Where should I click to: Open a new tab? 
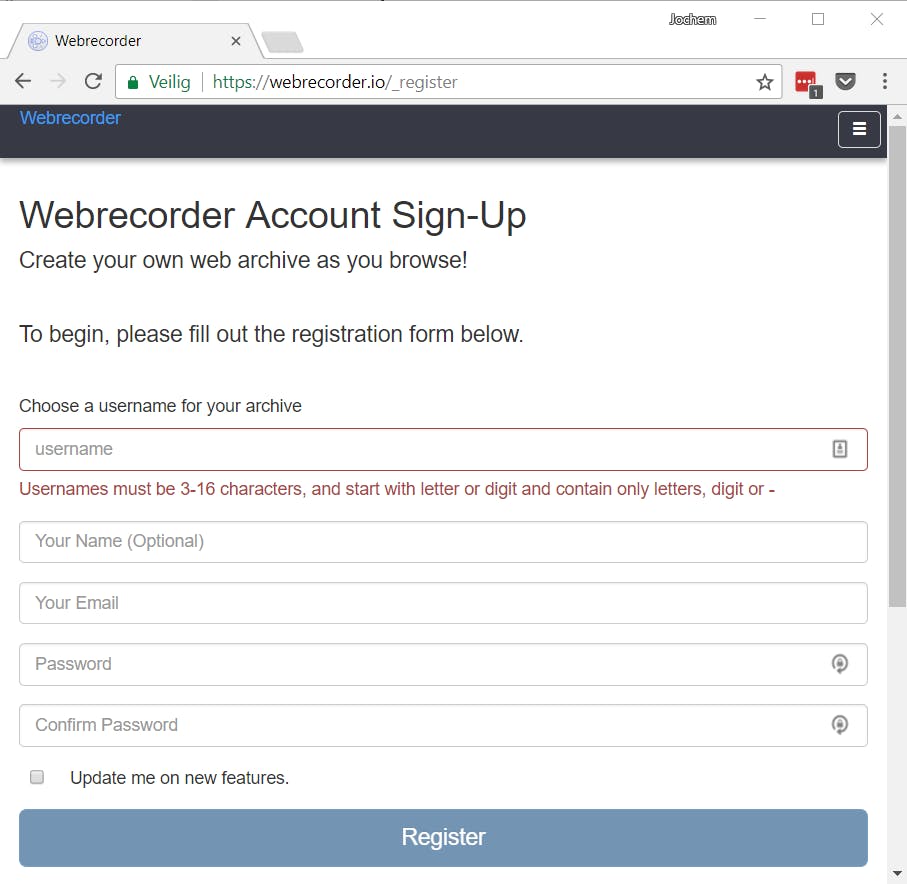tap(282, 42)
